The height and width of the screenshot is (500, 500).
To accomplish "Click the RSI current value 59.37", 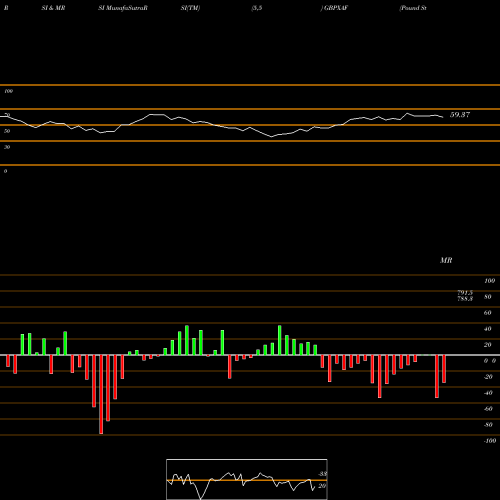I will 460,115.
